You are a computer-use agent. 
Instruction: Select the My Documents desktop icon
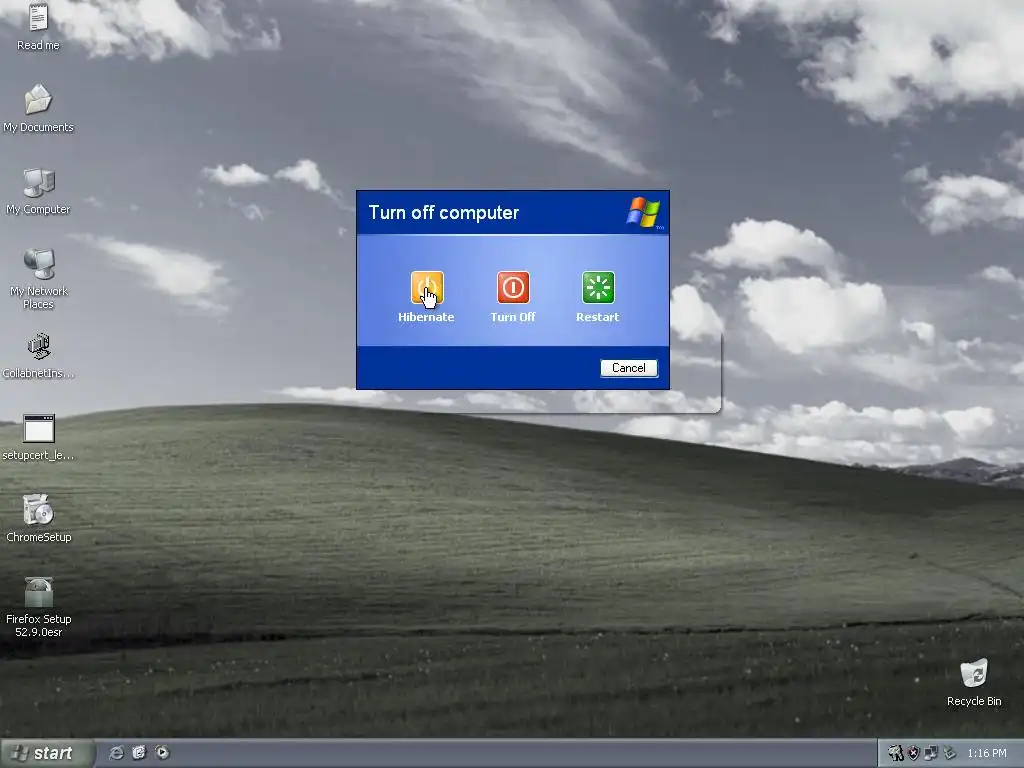pos(38,108)
